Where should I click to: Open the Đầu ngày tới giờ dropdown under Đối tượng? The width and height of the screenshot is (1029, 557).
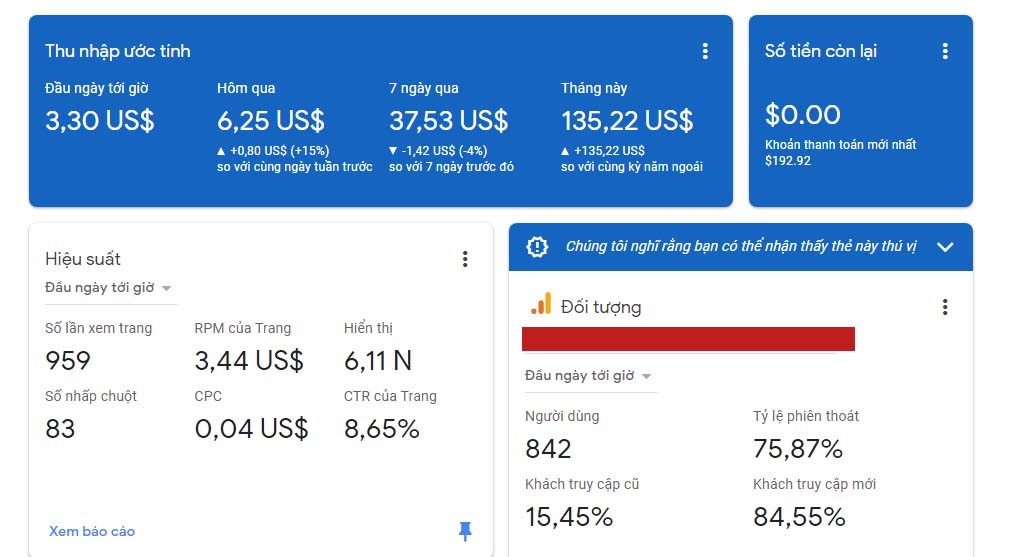pyautogui.click(x=588, y=376)
